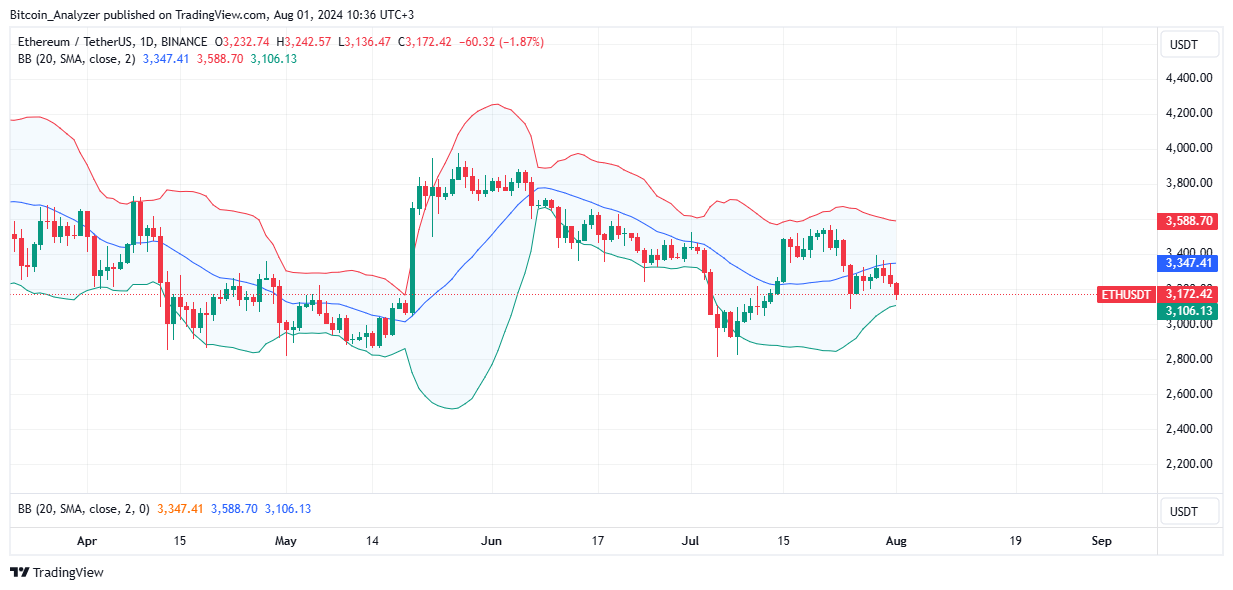Open the USDT currency selector above price axis

(x=1189, y=45)
